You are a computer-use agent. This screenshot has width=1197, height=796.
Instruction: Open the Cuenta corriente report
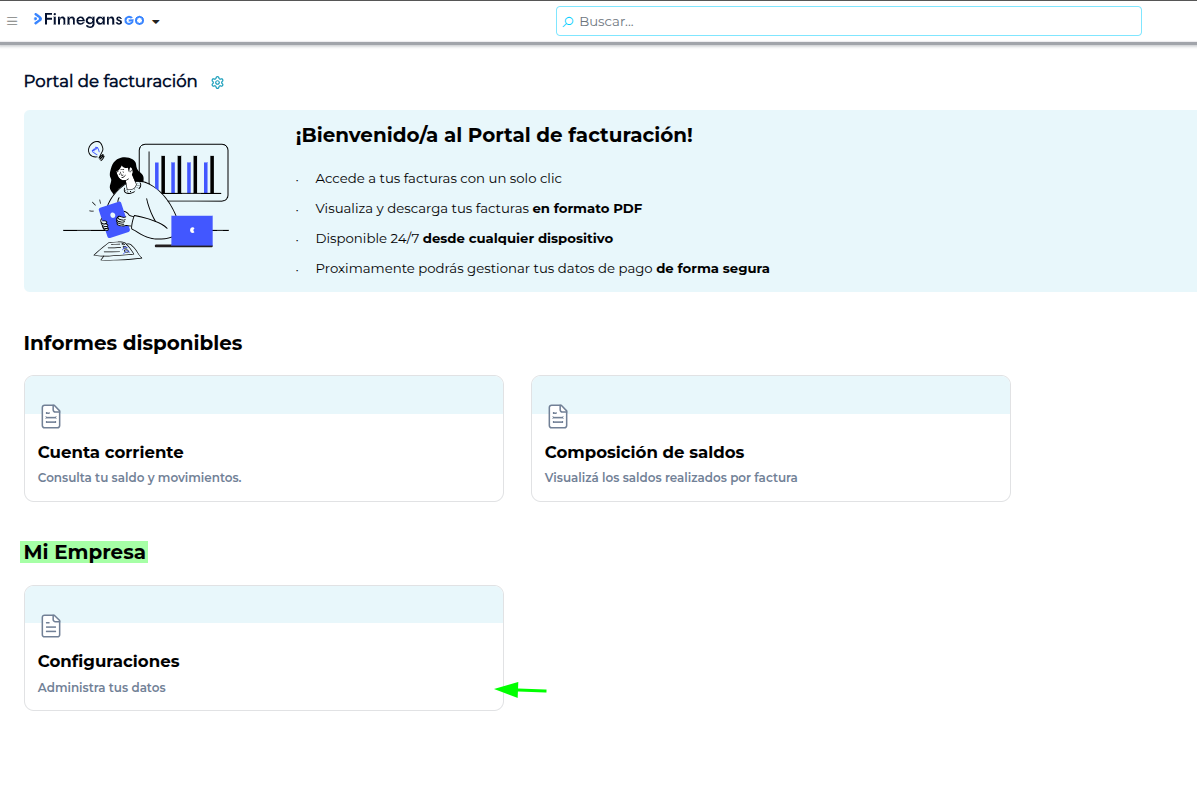(111, 452)
